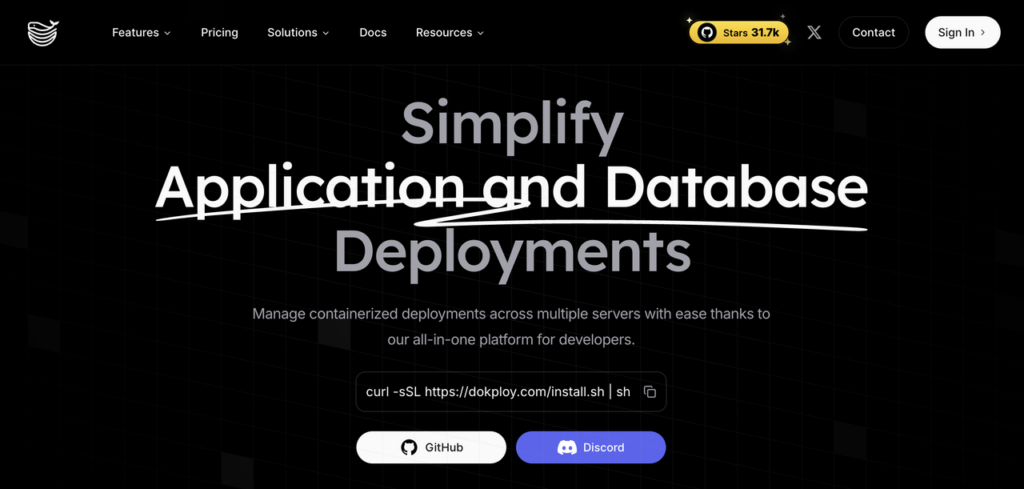Join via the Discord button
The height and width of the screenshot is (489, 1024).
coord(590,447)
